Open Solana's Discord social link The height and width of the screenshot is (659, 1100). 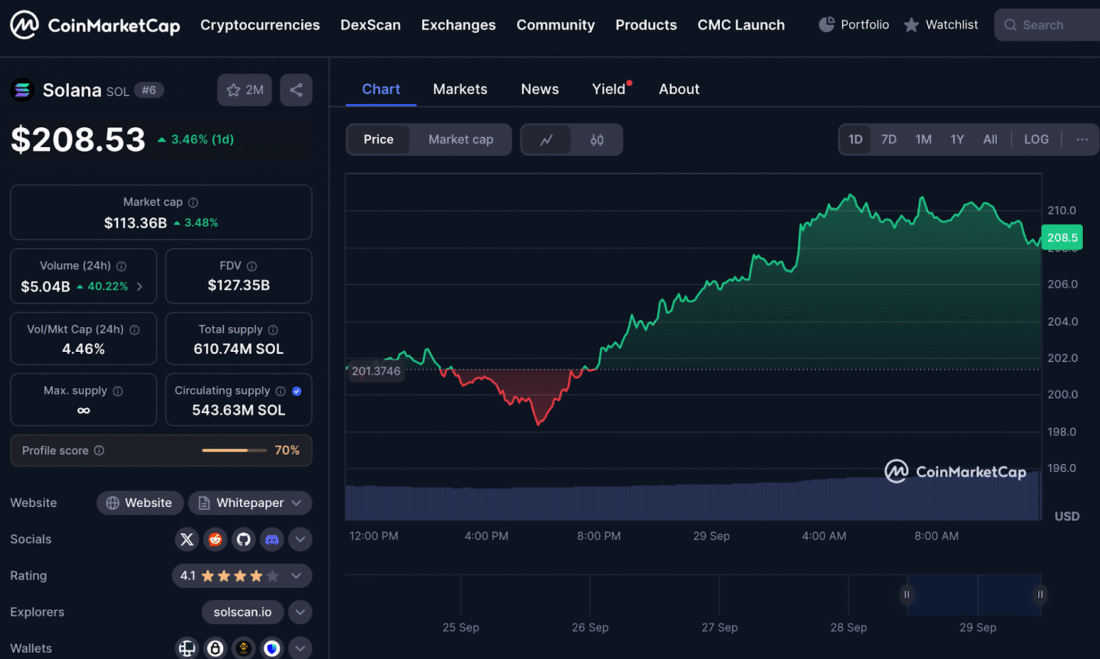pyautogui.click(x=271, y=540)
